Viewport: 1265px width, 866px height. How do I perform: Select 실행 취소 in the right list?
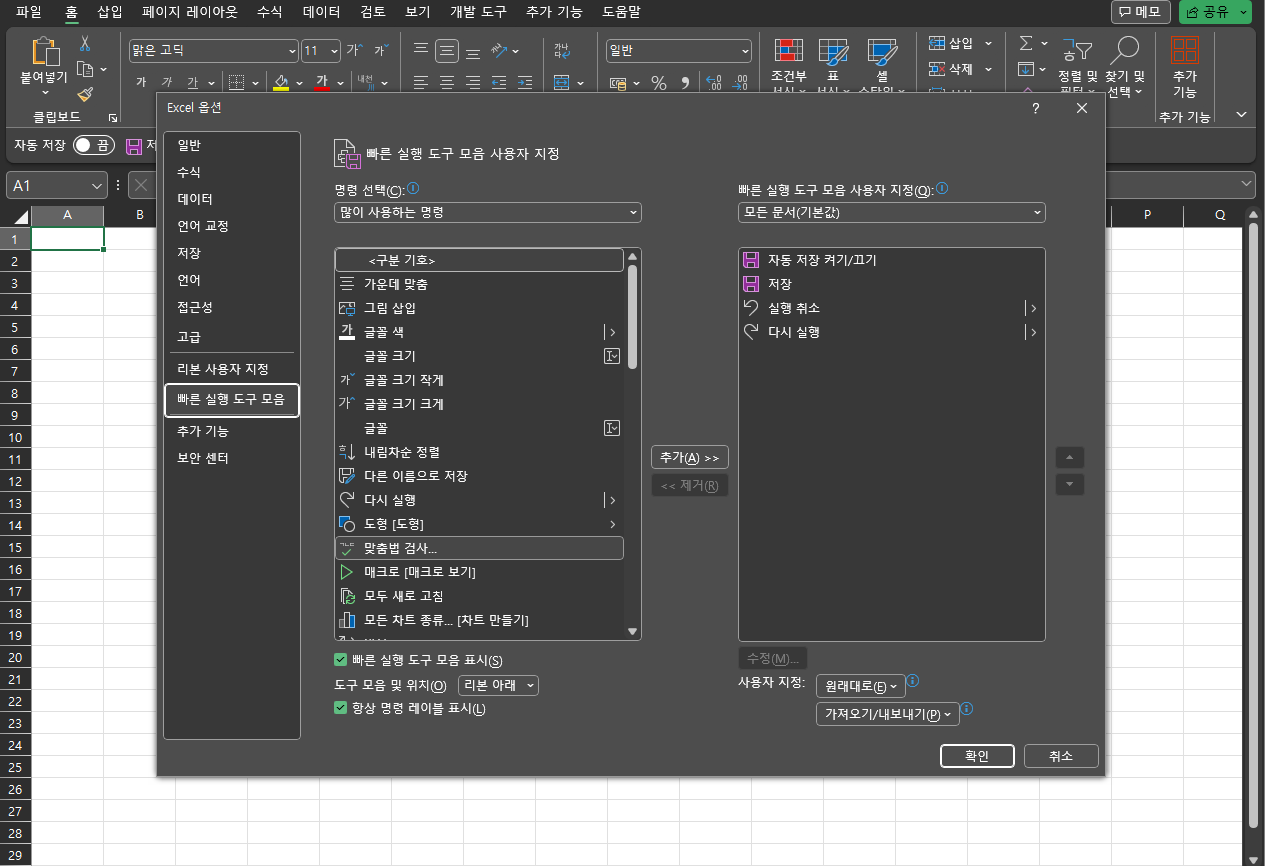pyautogui.click(x=891, y=308)
